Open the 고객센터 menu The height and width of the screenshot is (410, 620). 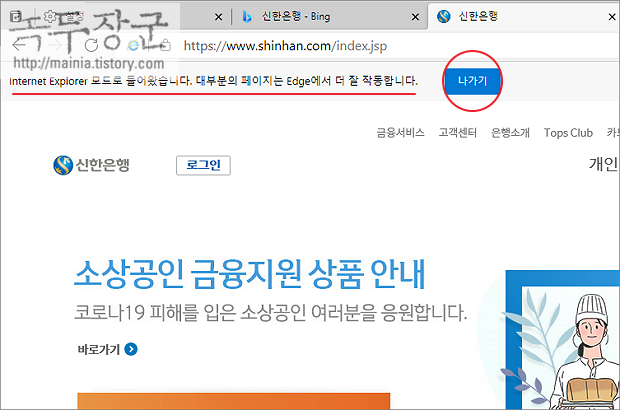tap(457, 133)
